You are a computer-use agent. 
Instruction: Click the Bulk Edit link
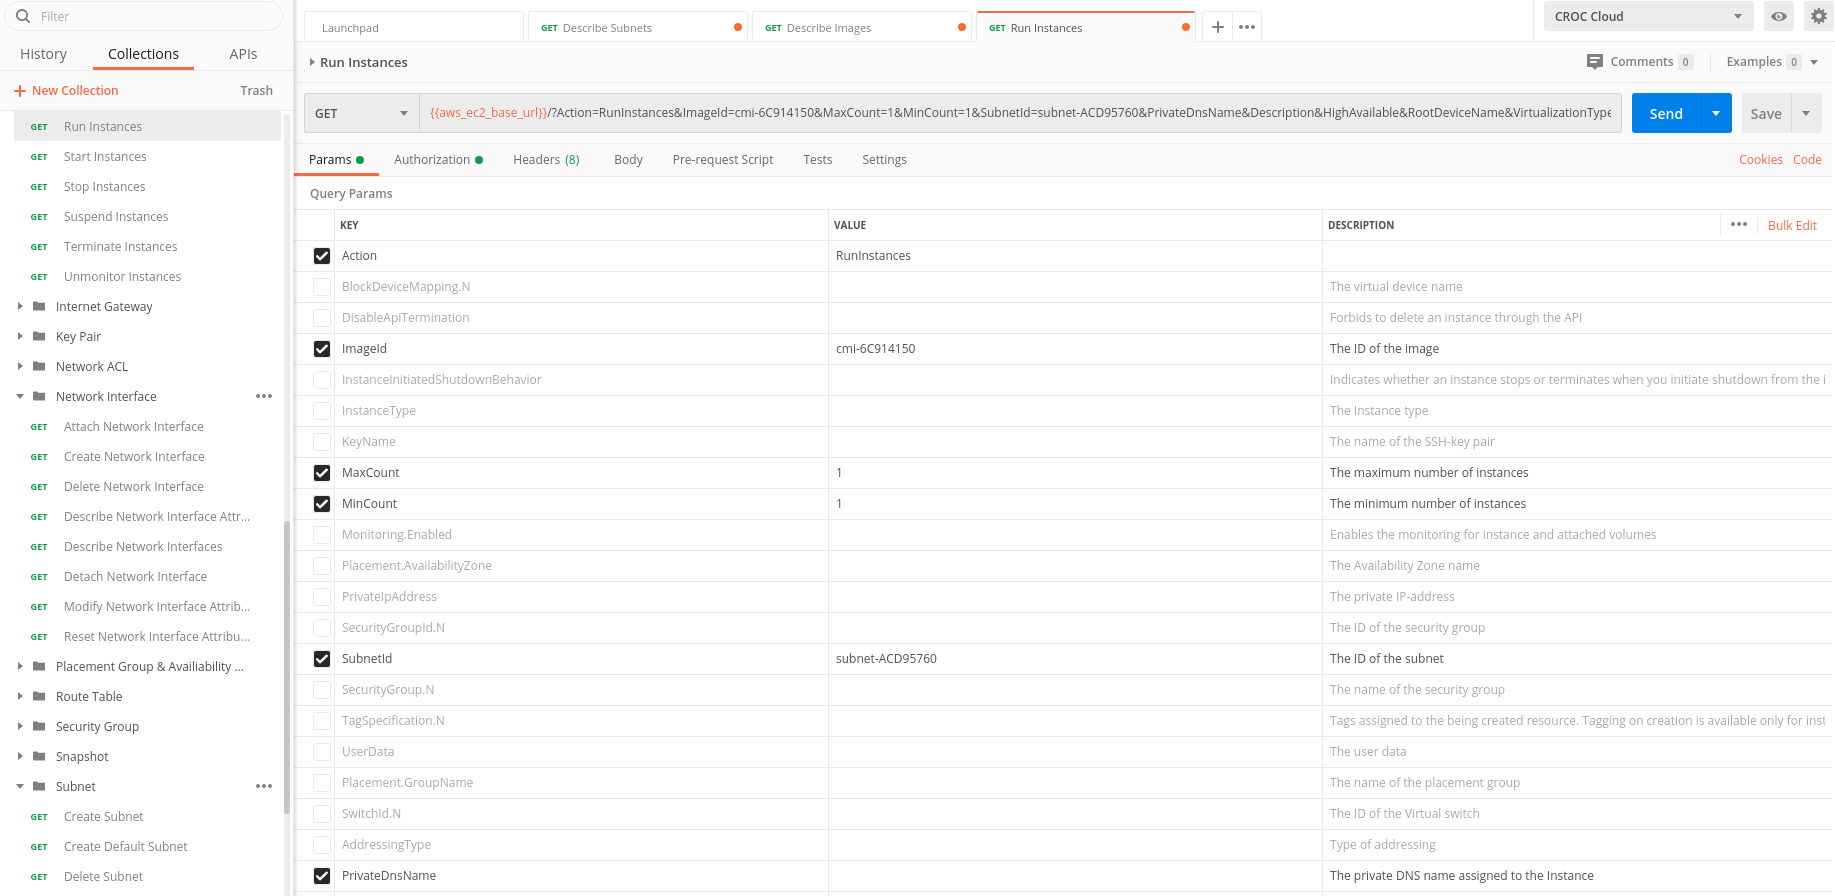click(x=1792, y=225)
